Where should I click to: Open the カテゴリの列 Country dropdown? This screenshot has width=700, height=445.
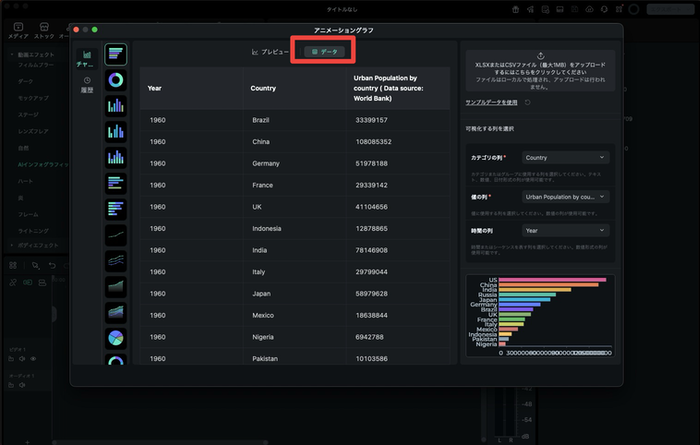pyautogui.click(x=566, y=157)
